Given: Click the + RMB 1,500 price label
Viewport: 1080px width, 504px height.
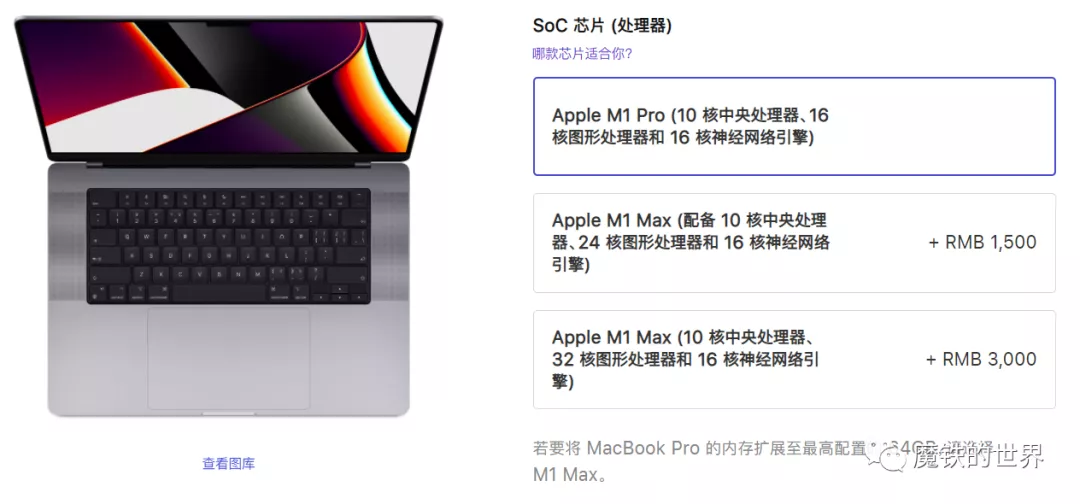Looking at the screenshot, I should pyautogui.click(x=982, y=242).
